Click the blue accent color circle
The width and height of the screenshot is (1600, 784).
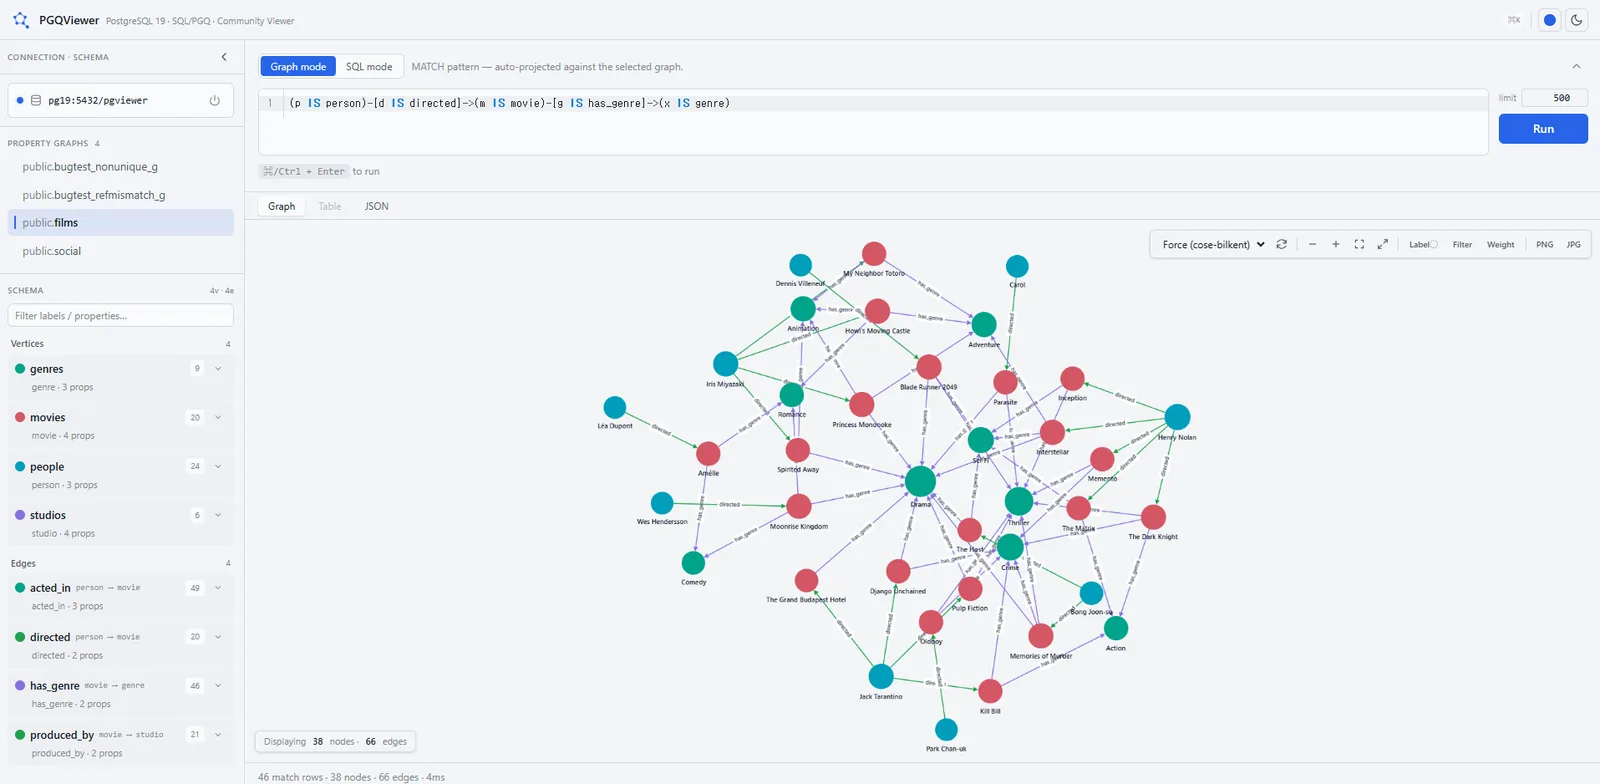pos(1549,20)
